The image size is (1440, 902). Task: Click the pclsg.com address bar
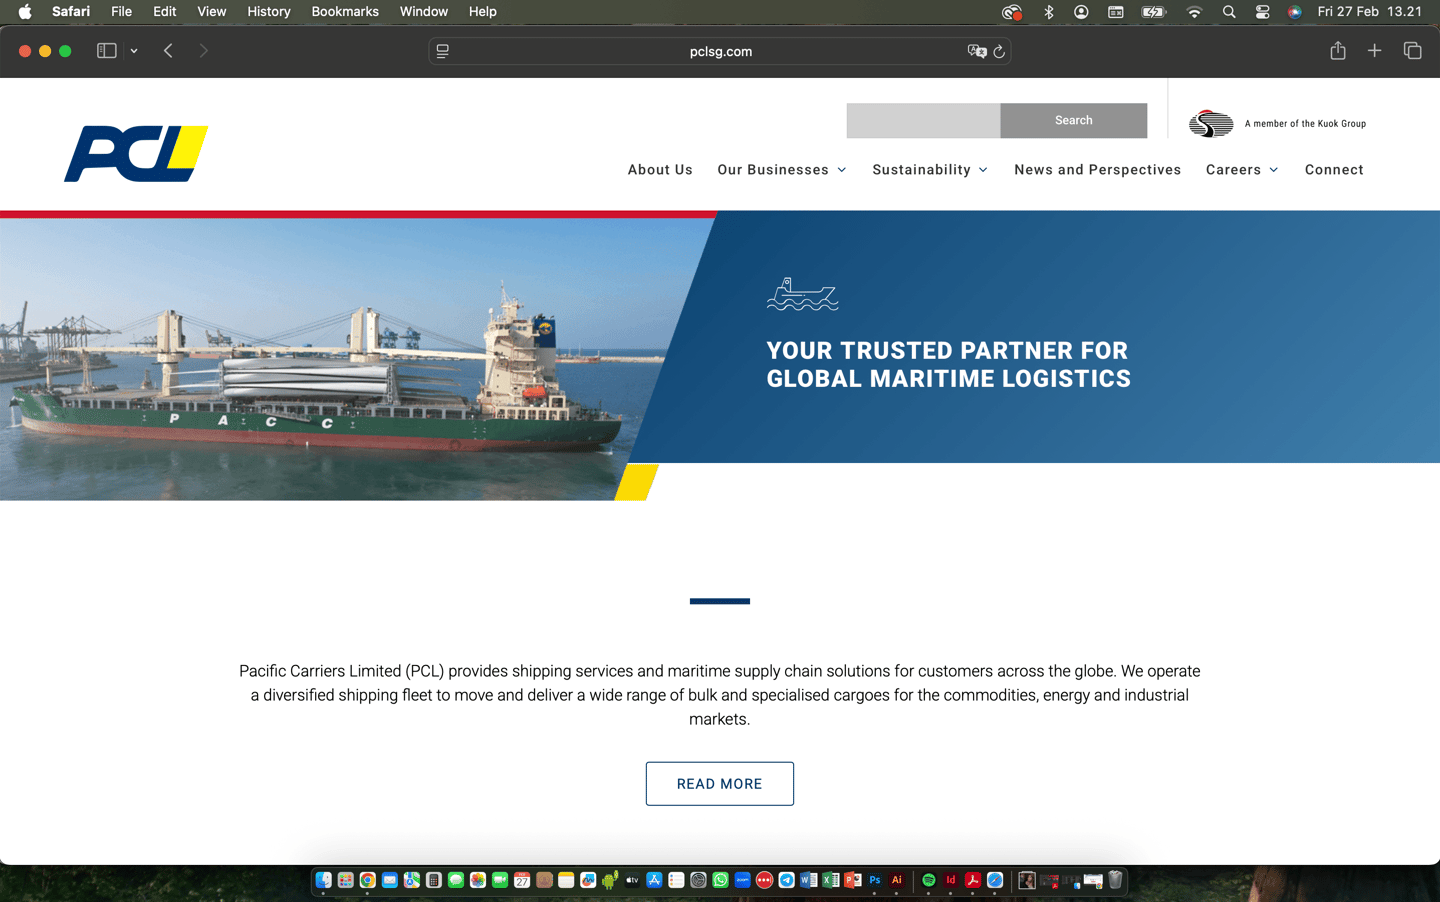pos(720,52)
